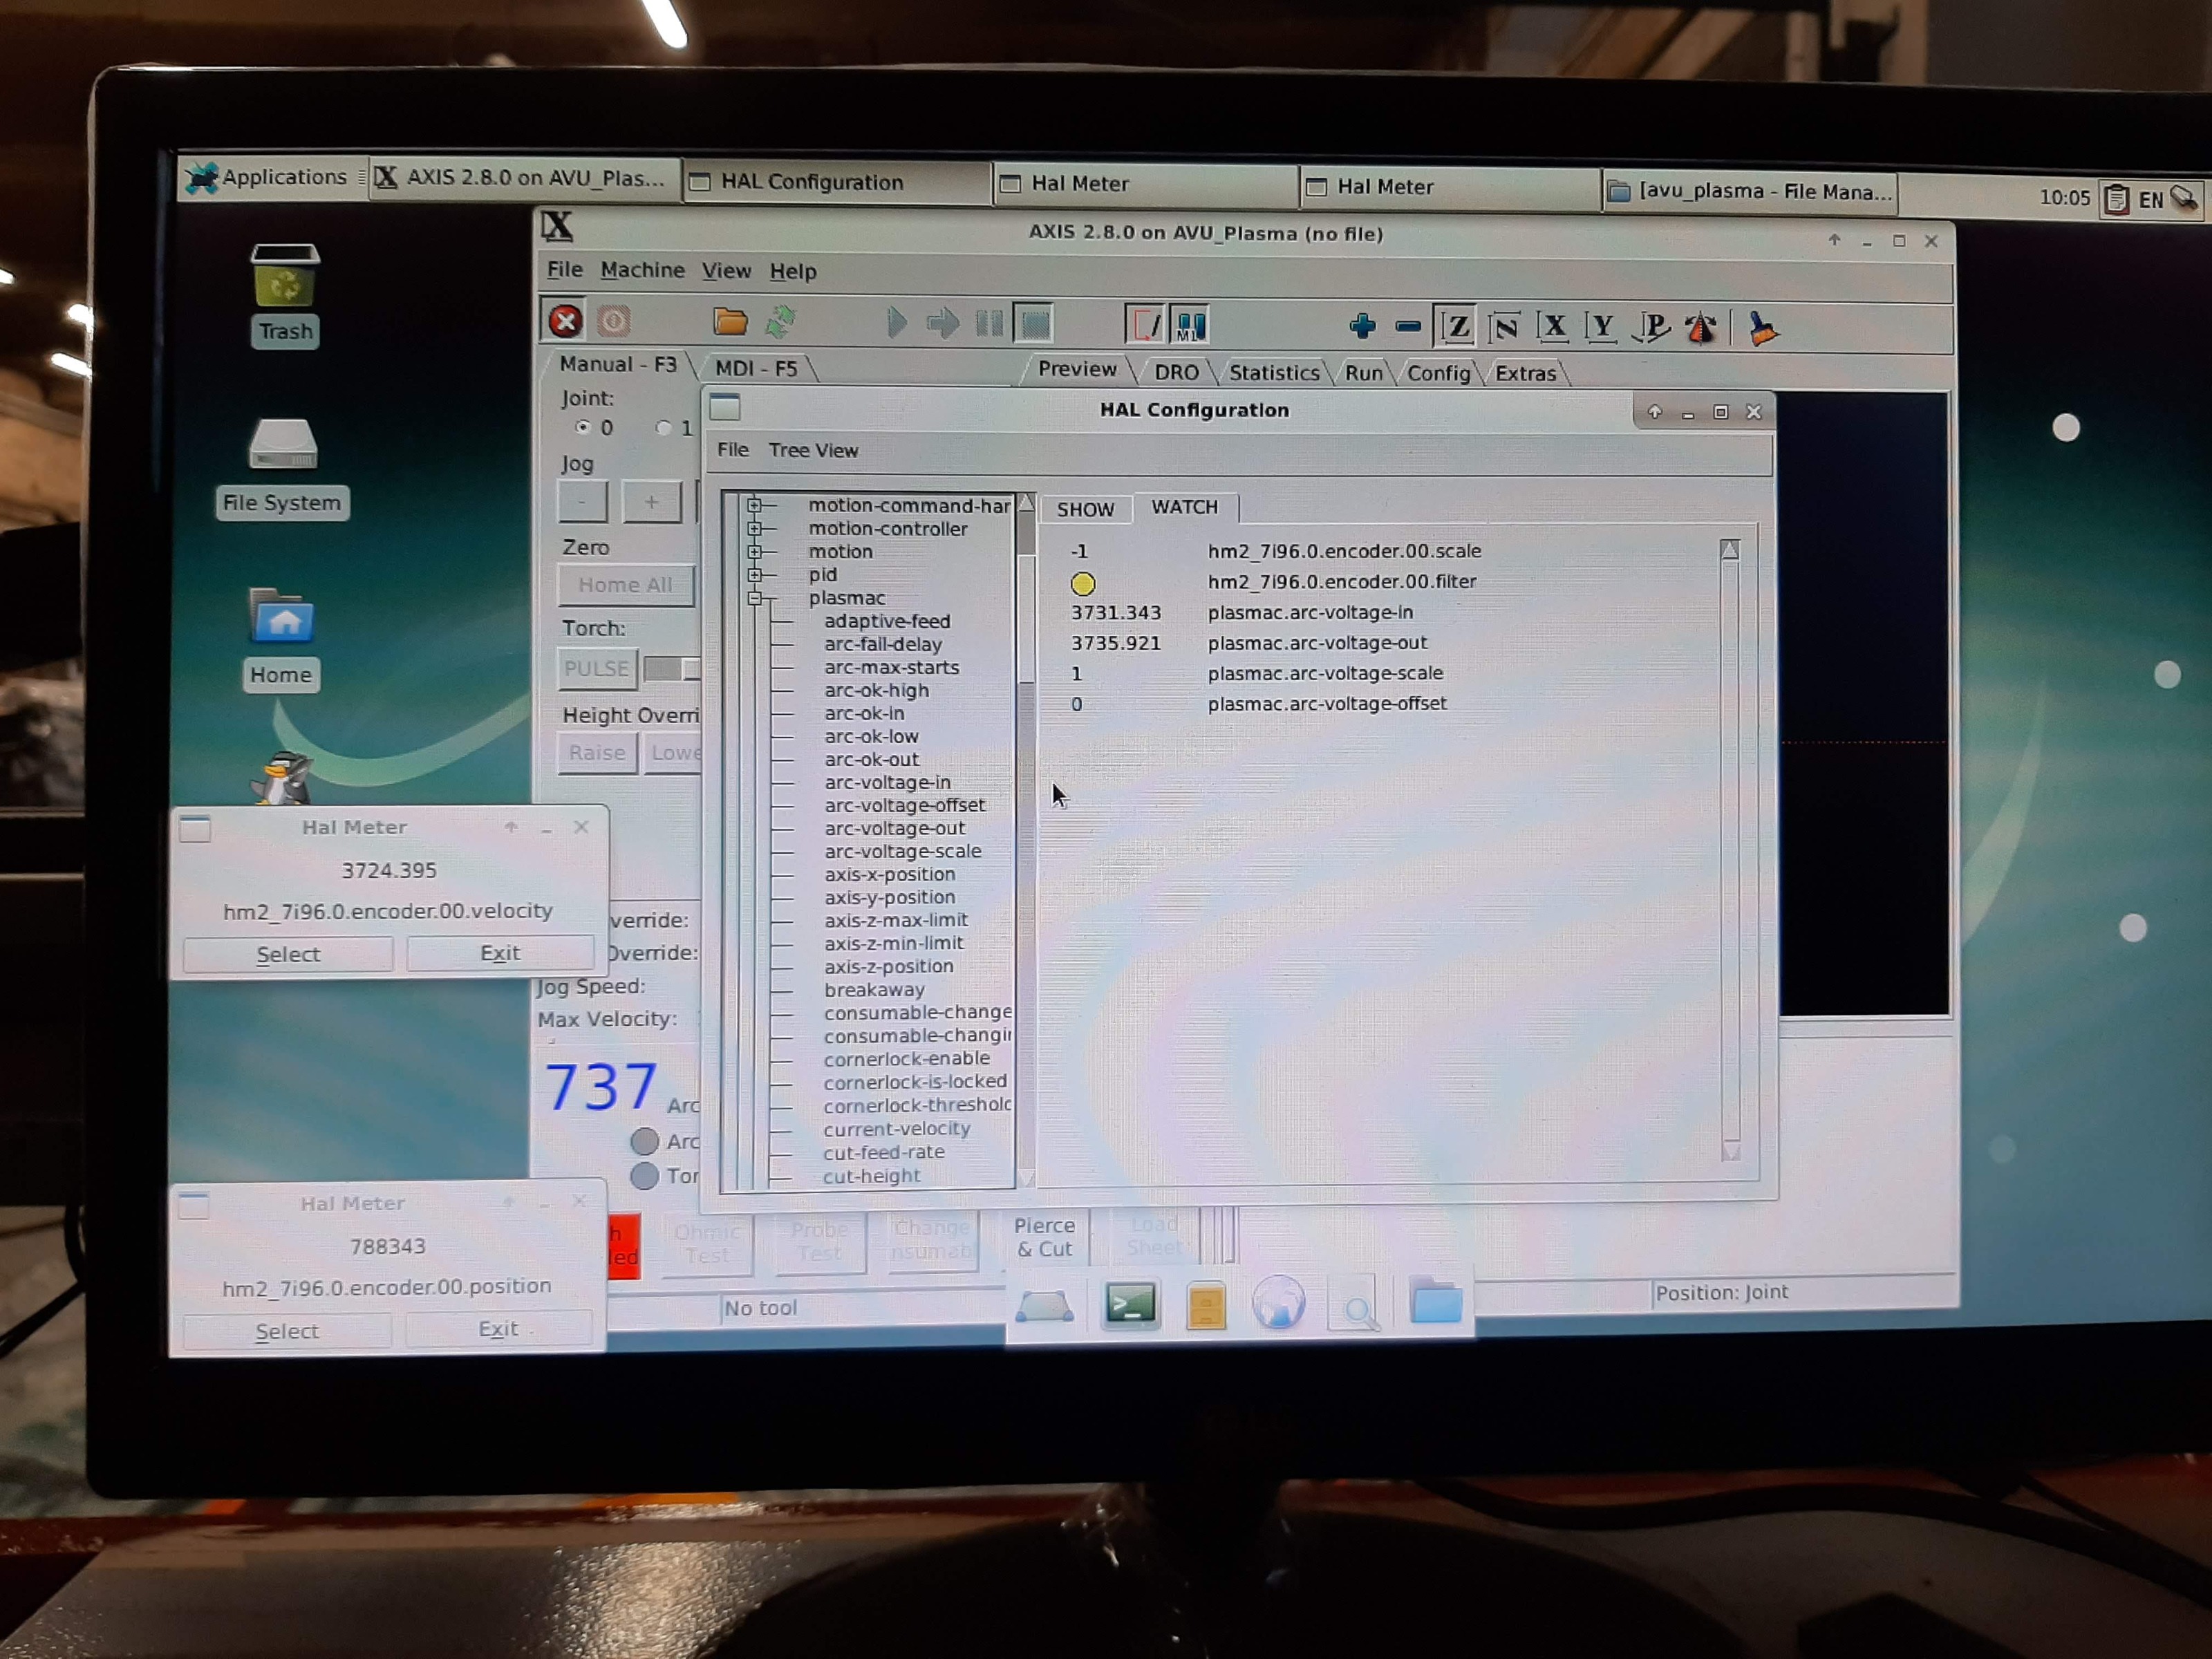Open the Machine menu in AXIS
2212x1659 pixels.
coord(643,270)
